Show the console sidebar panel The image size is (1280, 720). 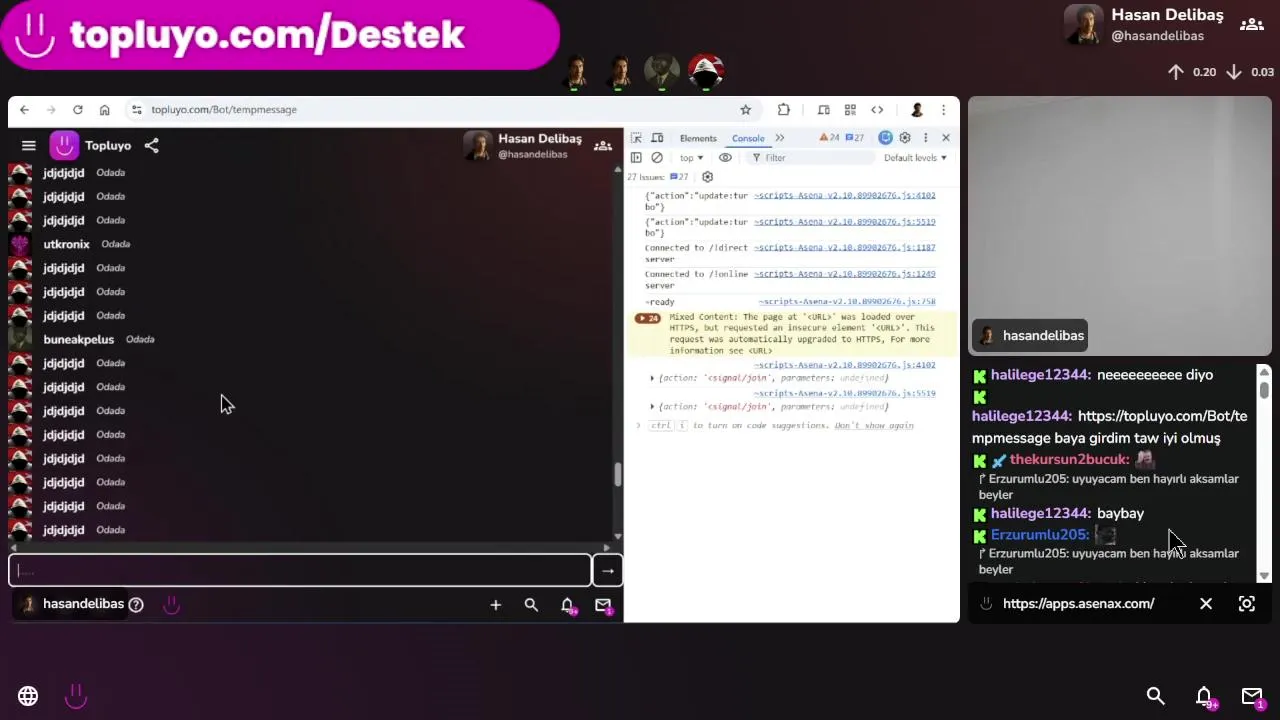point(636,158)
